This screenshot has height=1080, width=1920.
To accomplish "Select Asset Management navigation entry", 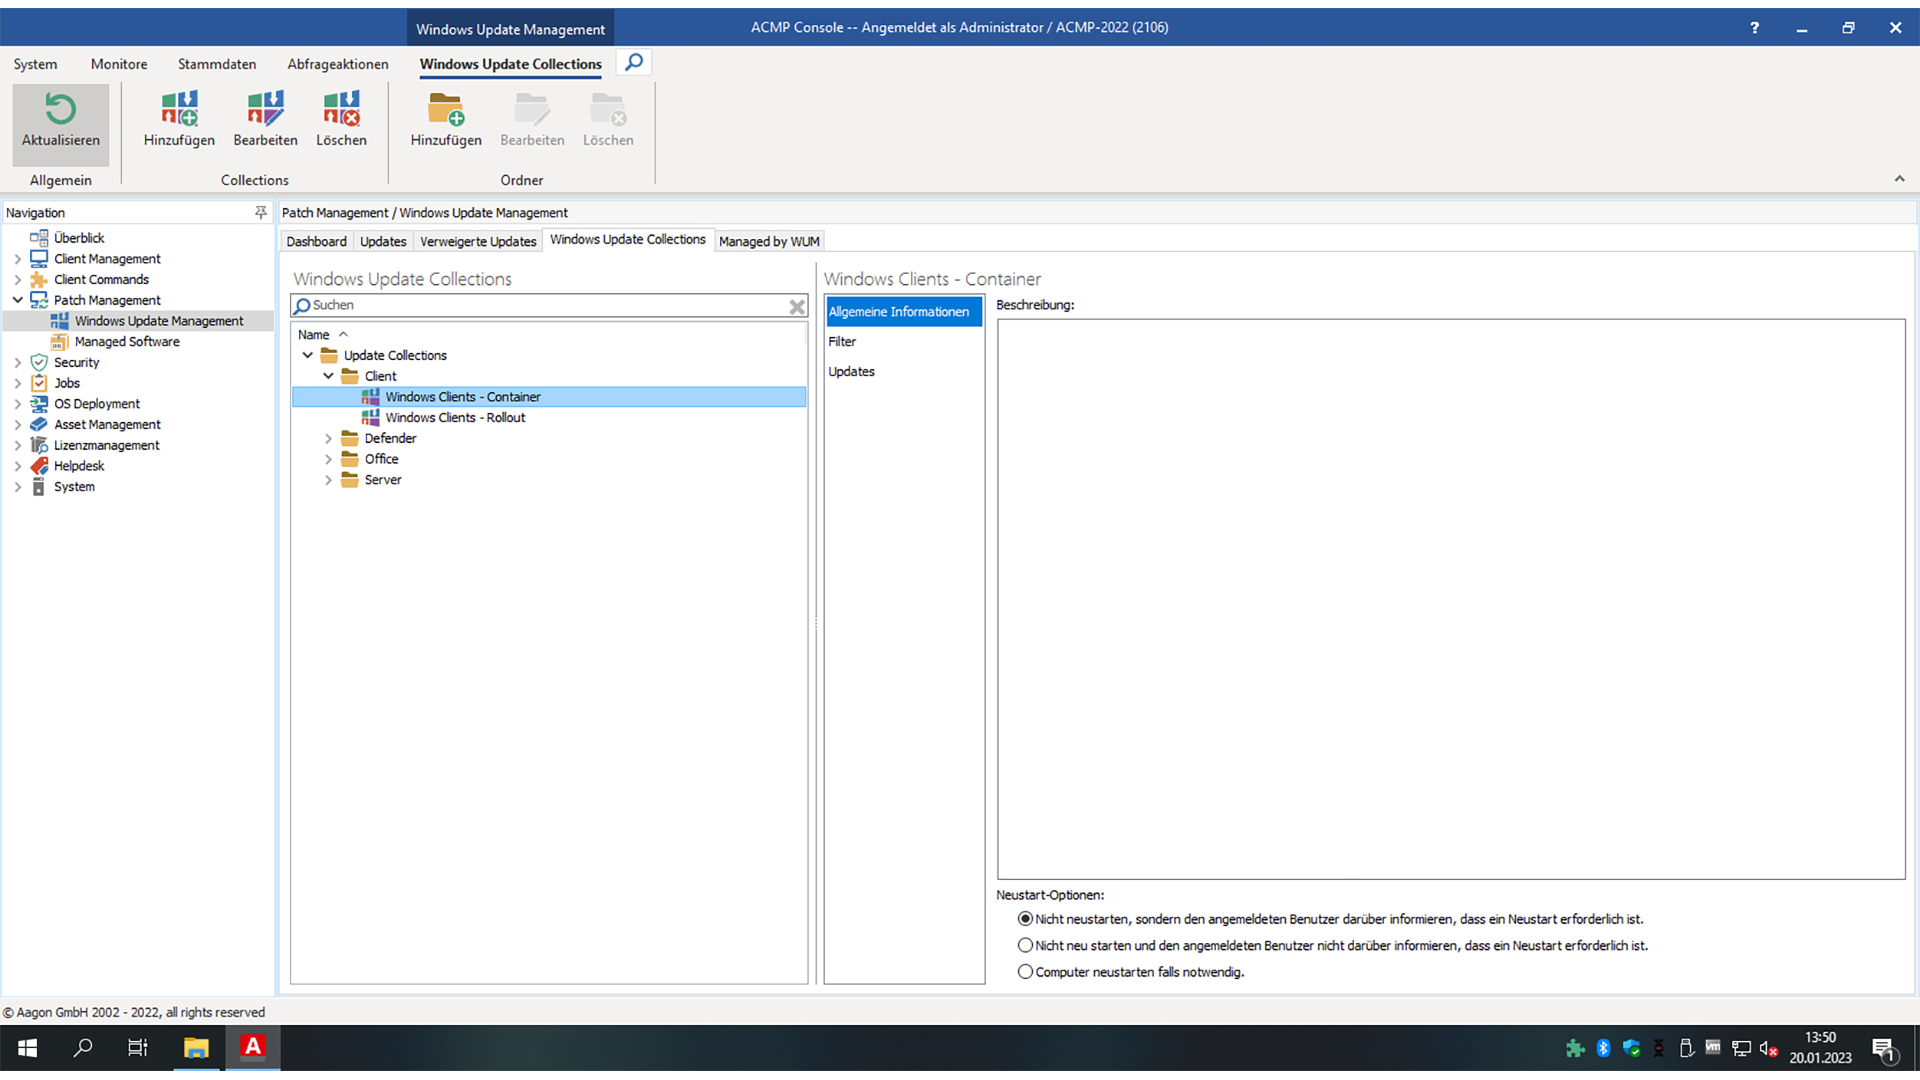I will tap(107, 425).
